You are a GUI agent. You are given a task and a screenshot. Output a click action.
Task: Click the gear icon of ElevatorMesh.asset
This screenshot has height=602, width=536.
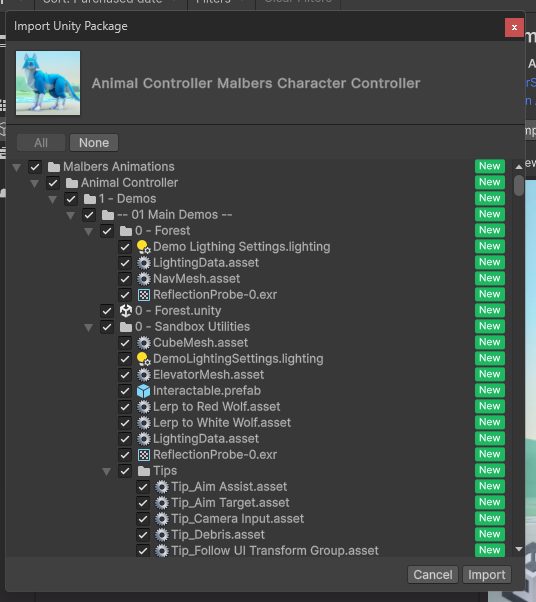[144, 375]
